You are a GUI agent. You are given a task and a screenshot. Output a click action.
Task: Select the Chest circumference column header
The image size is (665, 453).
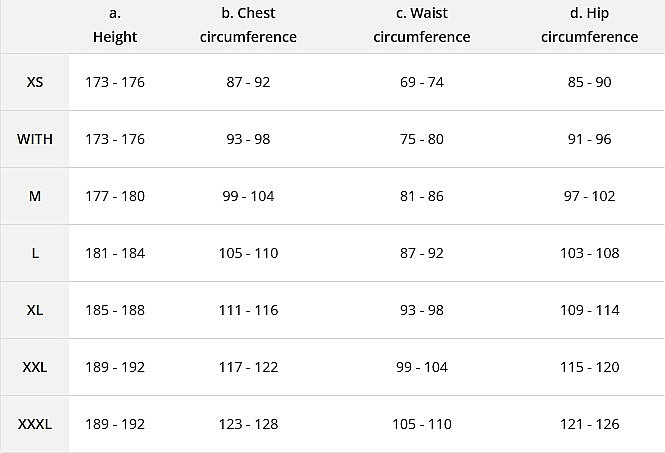[248, 25]
